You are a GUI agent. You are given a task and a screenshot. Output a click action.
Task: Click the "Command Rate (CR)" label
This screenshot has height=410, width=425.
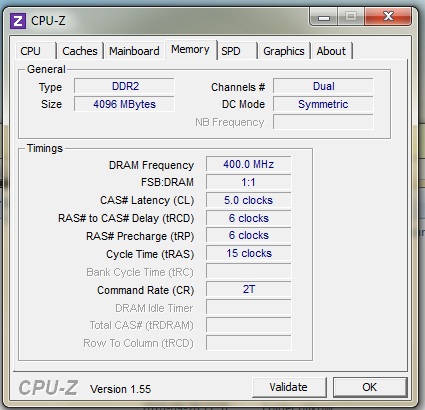(x=145, y=290)
